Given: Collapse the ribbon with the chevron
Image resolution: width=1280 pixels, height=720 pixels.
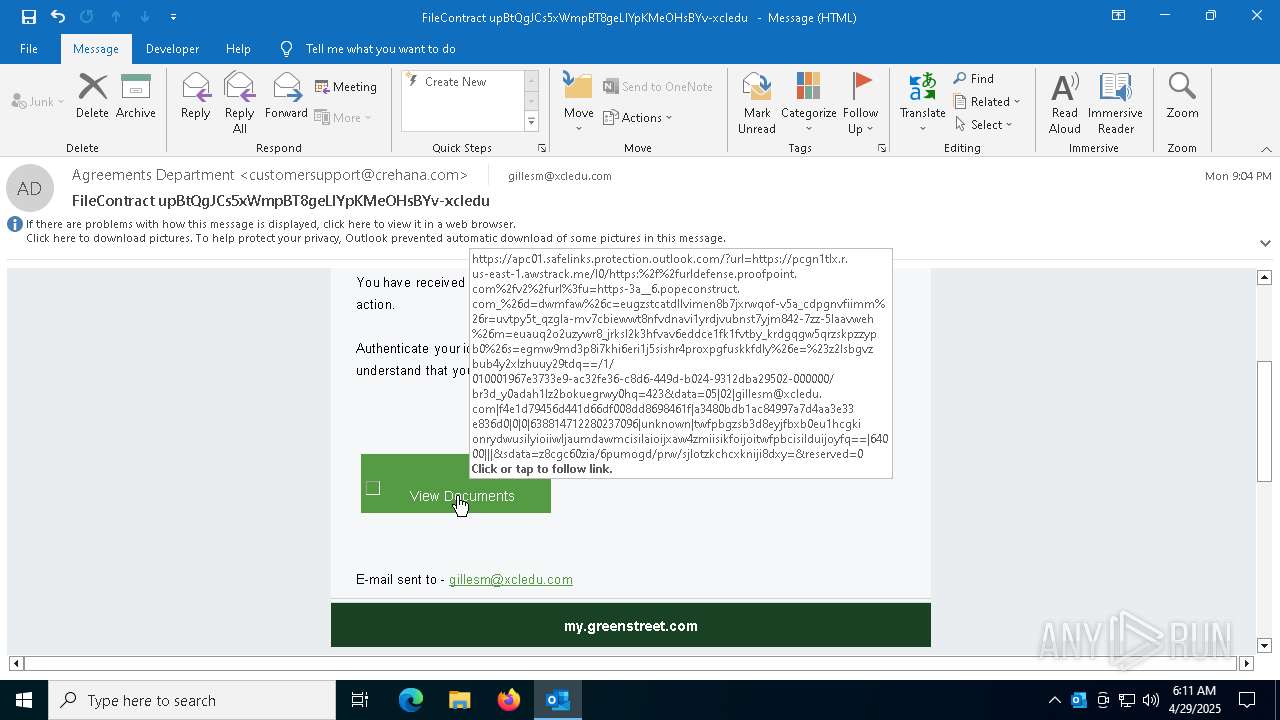Looking at the screenshot, I should click(1266, 149).
